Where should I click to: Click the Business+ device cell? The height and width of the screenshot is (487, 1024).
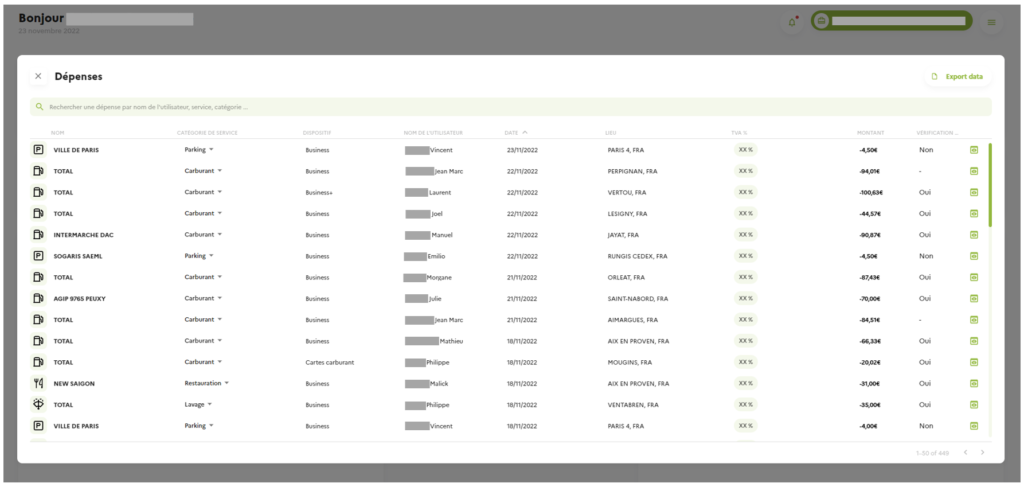point(319,193)
